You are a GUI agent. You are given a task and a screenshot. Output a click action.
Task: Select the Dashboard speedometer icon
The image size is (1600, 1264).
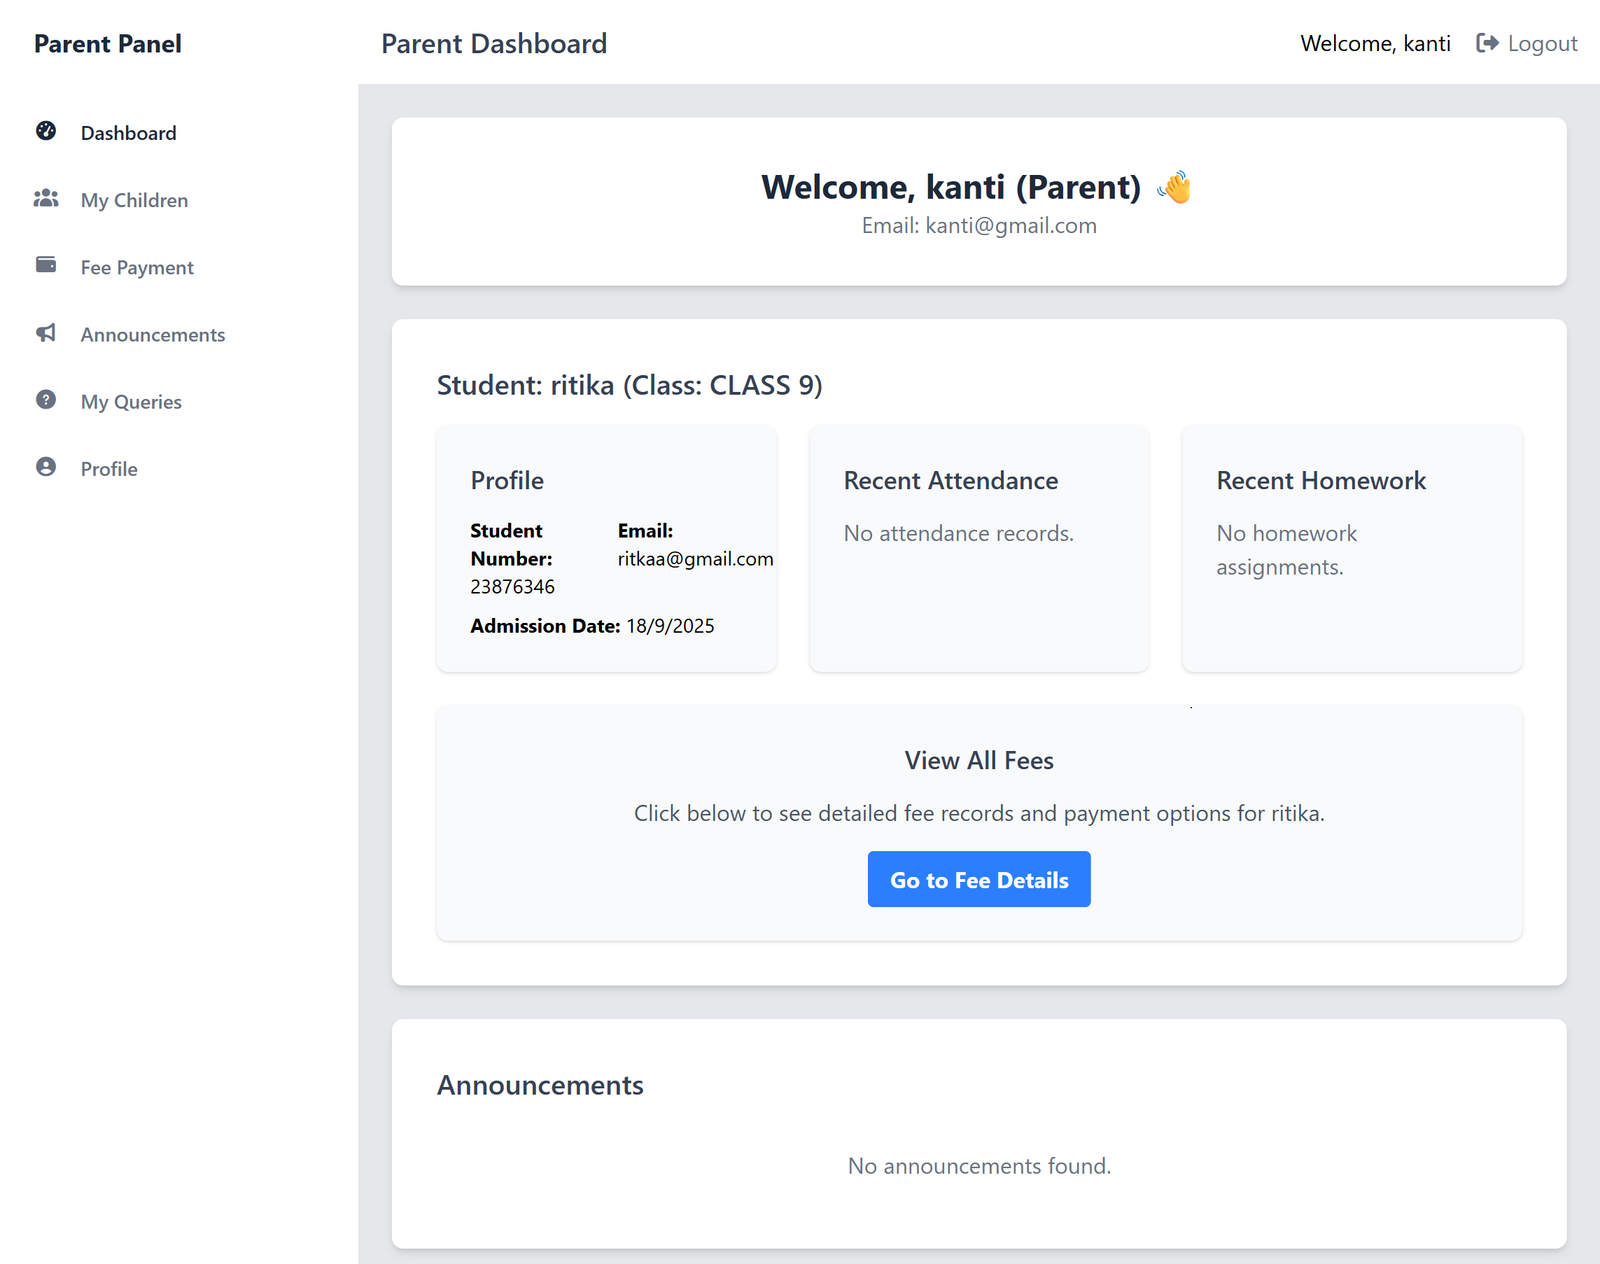46,132
